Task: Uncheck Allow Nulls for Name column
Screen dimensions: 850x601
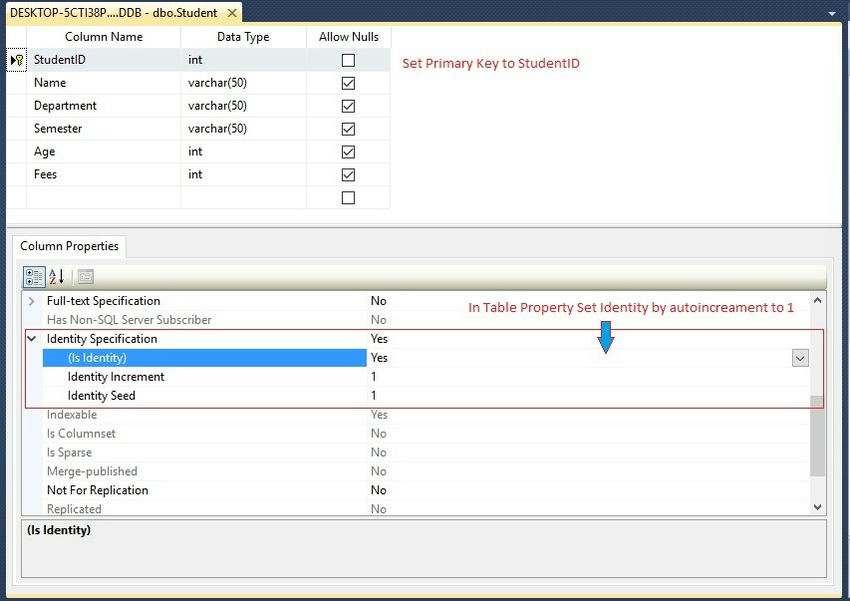Action: tap(348, 83)
